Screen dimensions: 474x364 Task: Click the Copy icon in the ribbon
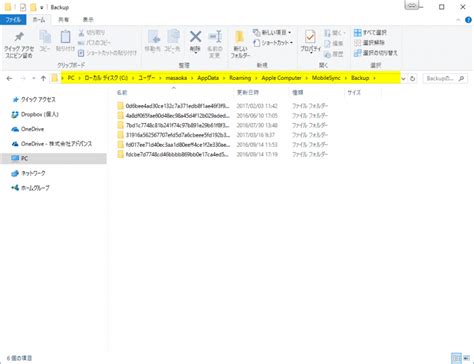coord(45,37)
